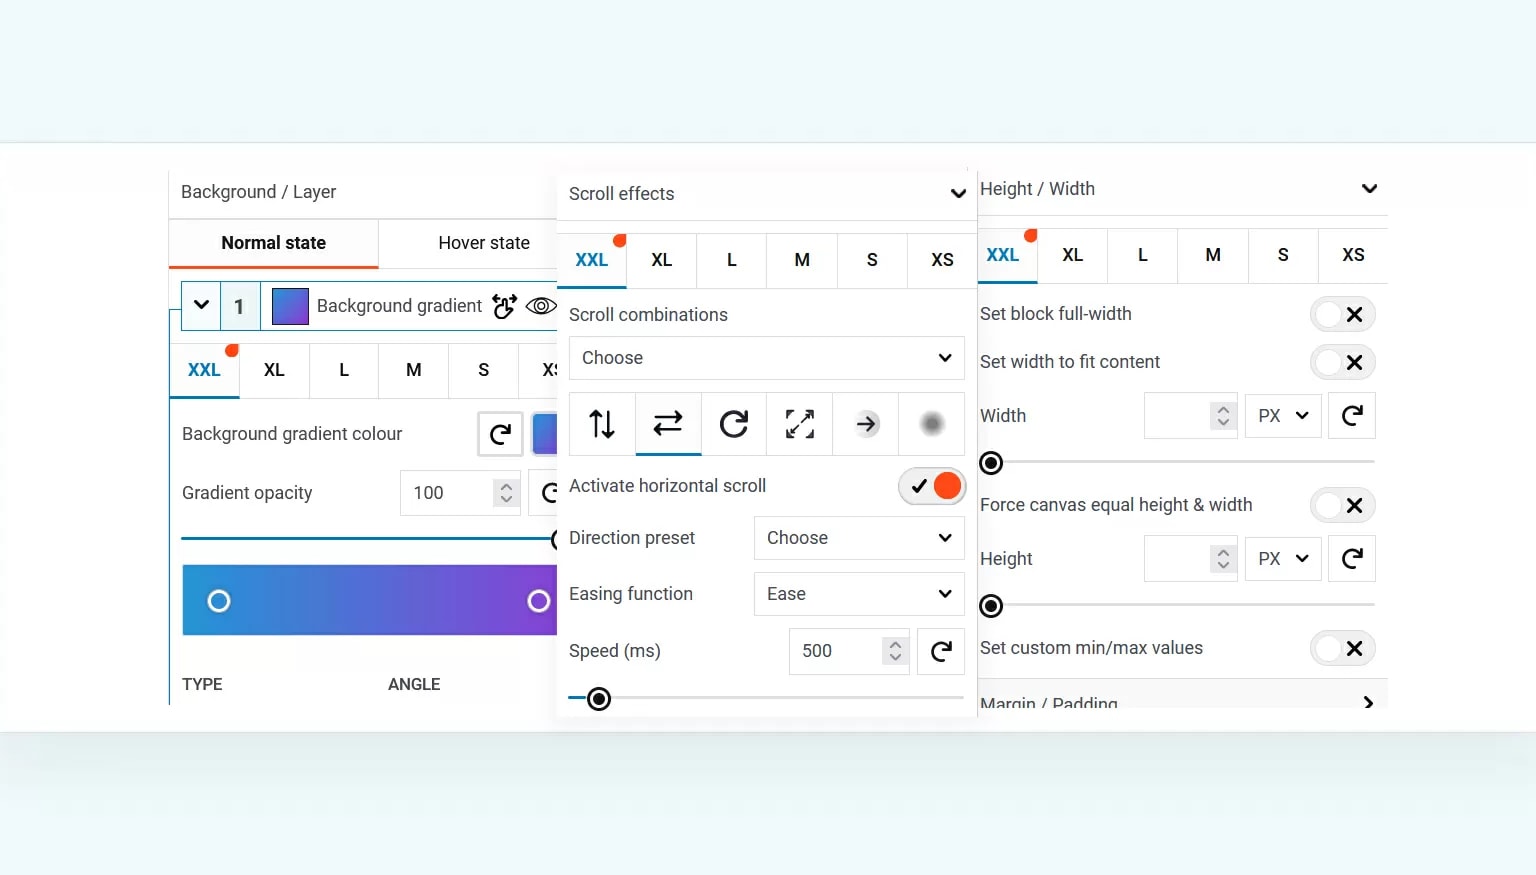This screenshot has width=1536, height=875.
Task: Select the scale scroll effect icon
Action: tap(800, 424)
